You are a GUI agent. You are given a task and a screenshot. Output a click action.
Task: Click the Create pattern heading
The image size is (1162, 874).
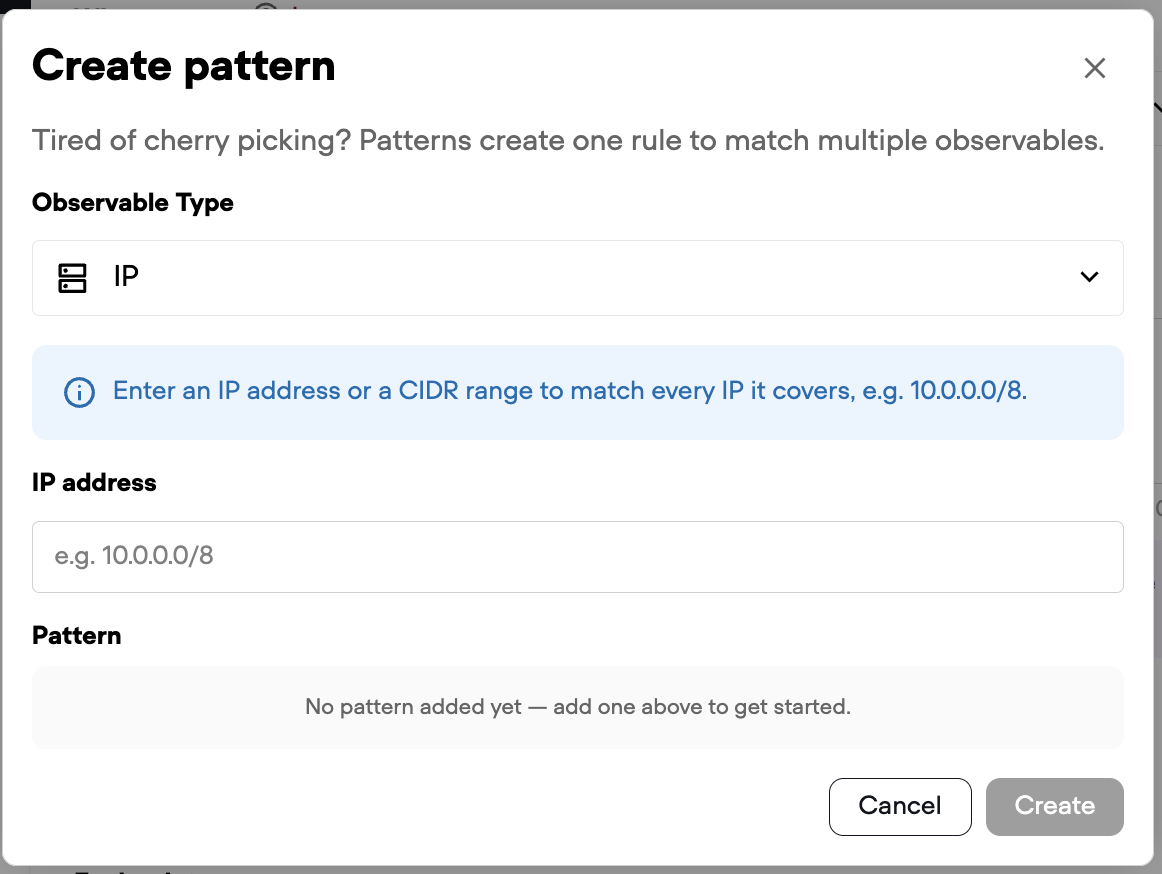[184, 67]
